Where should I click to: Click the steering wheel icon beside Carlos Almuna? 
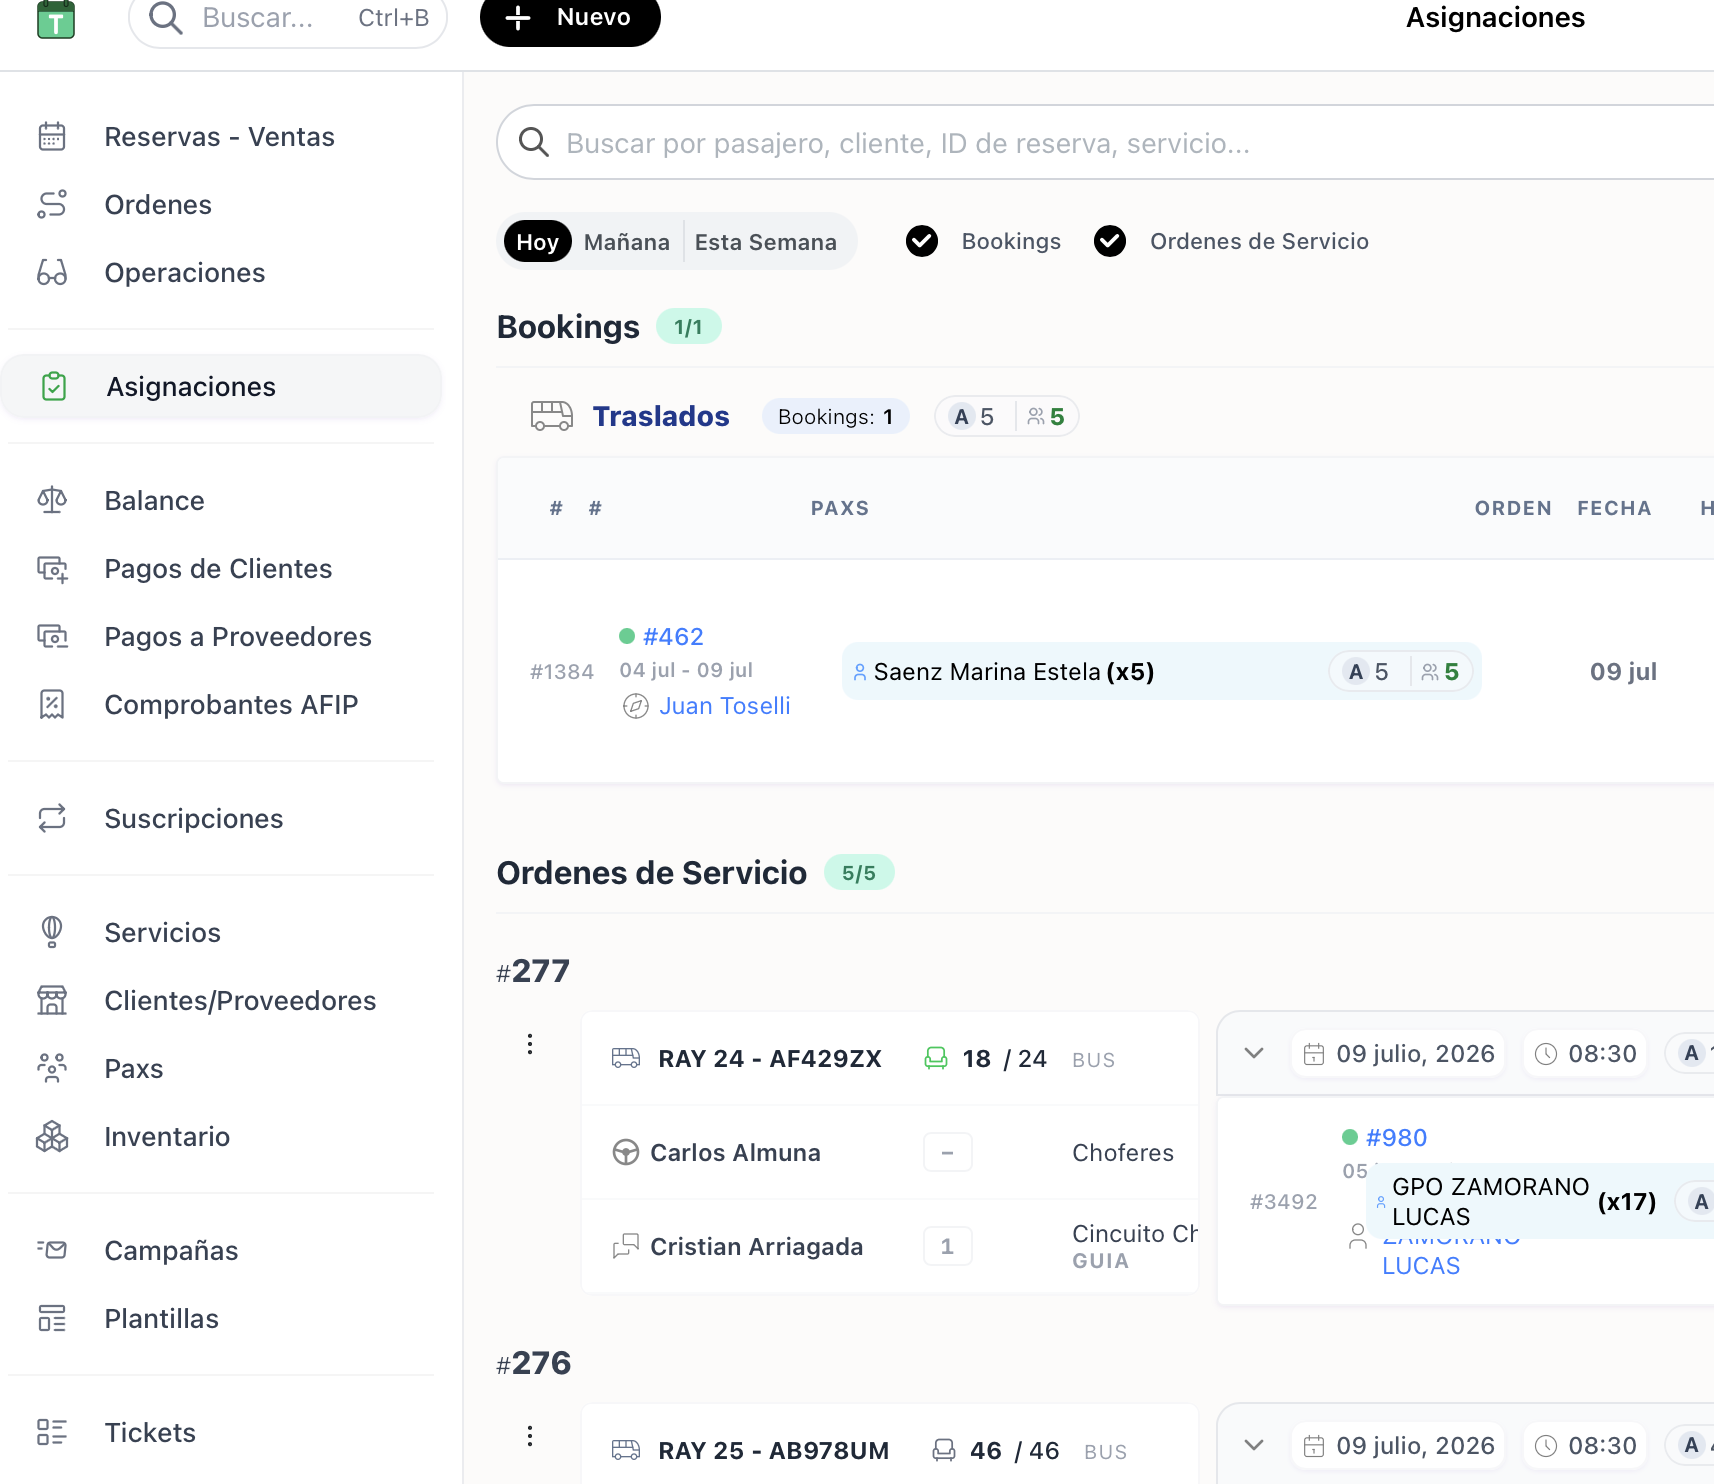tap(626, 1153)
